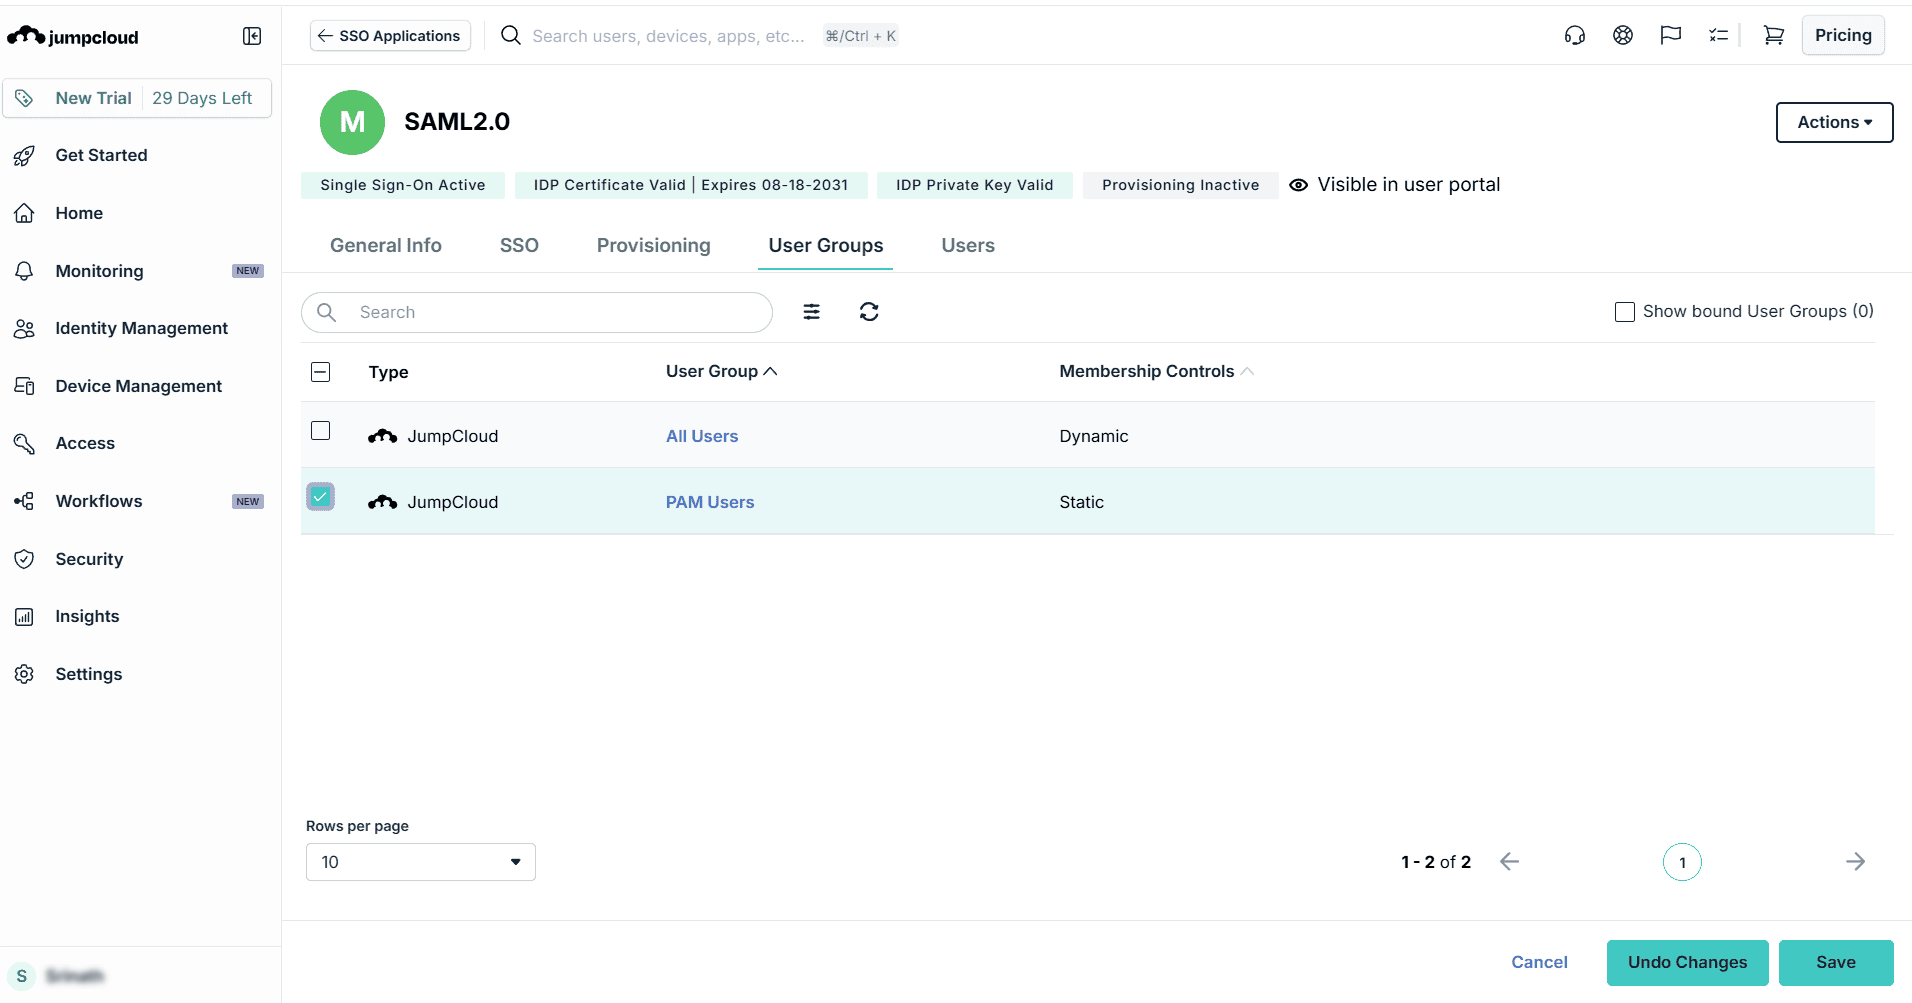Sort by Membership Controls column
The width and height of the screenshot is (1912, 1003).
(1156, 371)
